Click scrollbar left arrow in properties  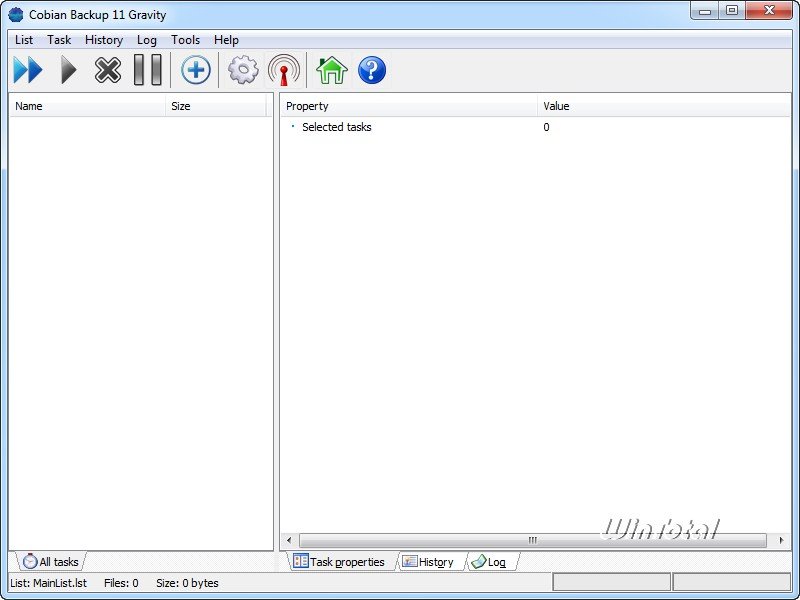(289, 540)
